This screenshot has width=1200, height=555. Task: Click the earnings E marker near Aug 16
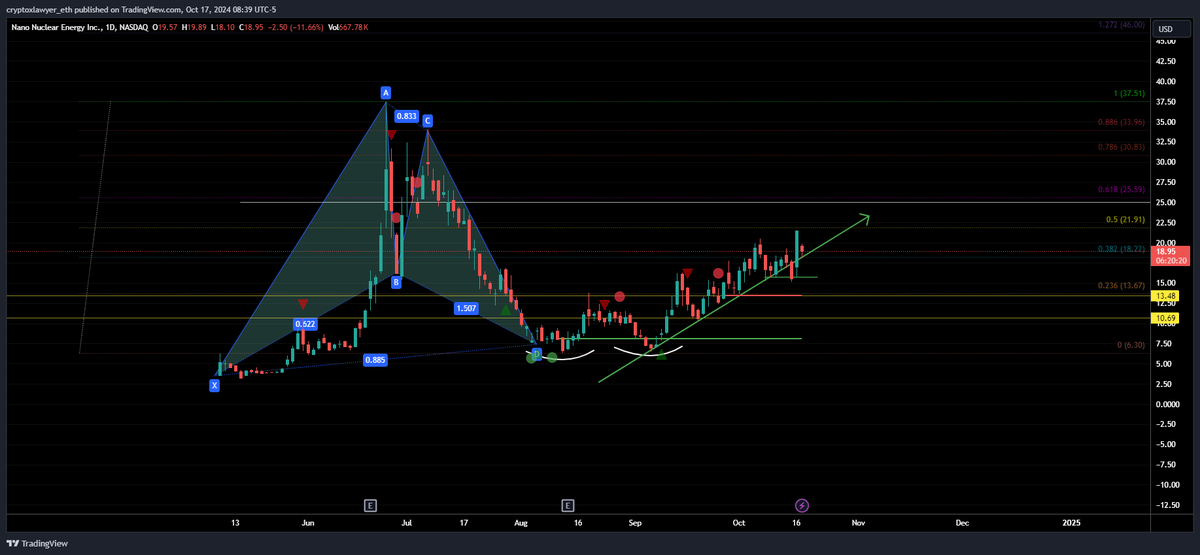tap(567, 505)
